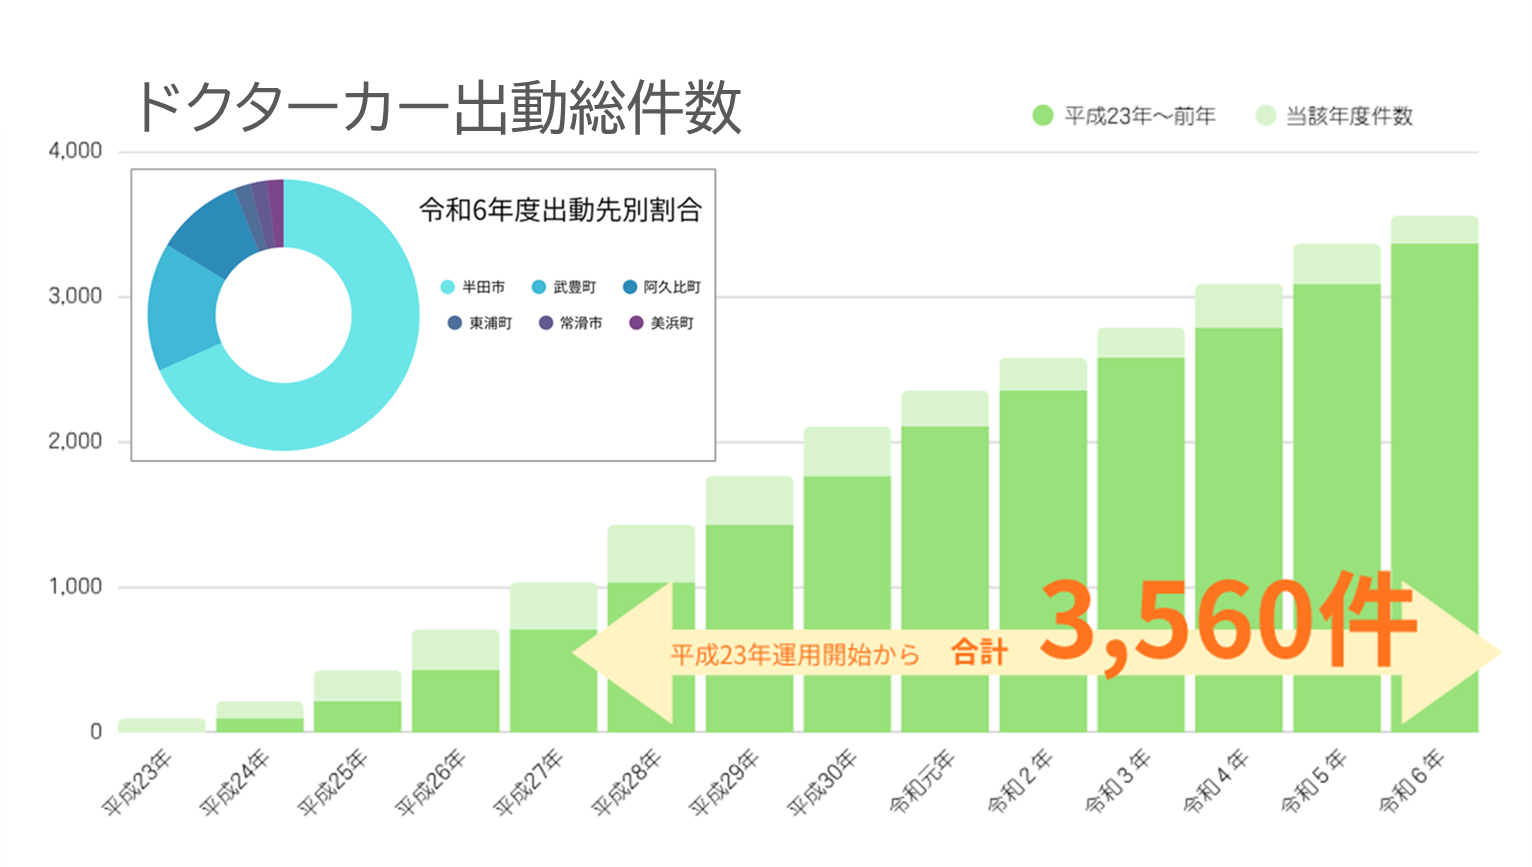This screenshot has width=1532, height=867.
Task: Click the 阿久比町 legend dot
Action: pyautogui.click(x=629, y=287)
